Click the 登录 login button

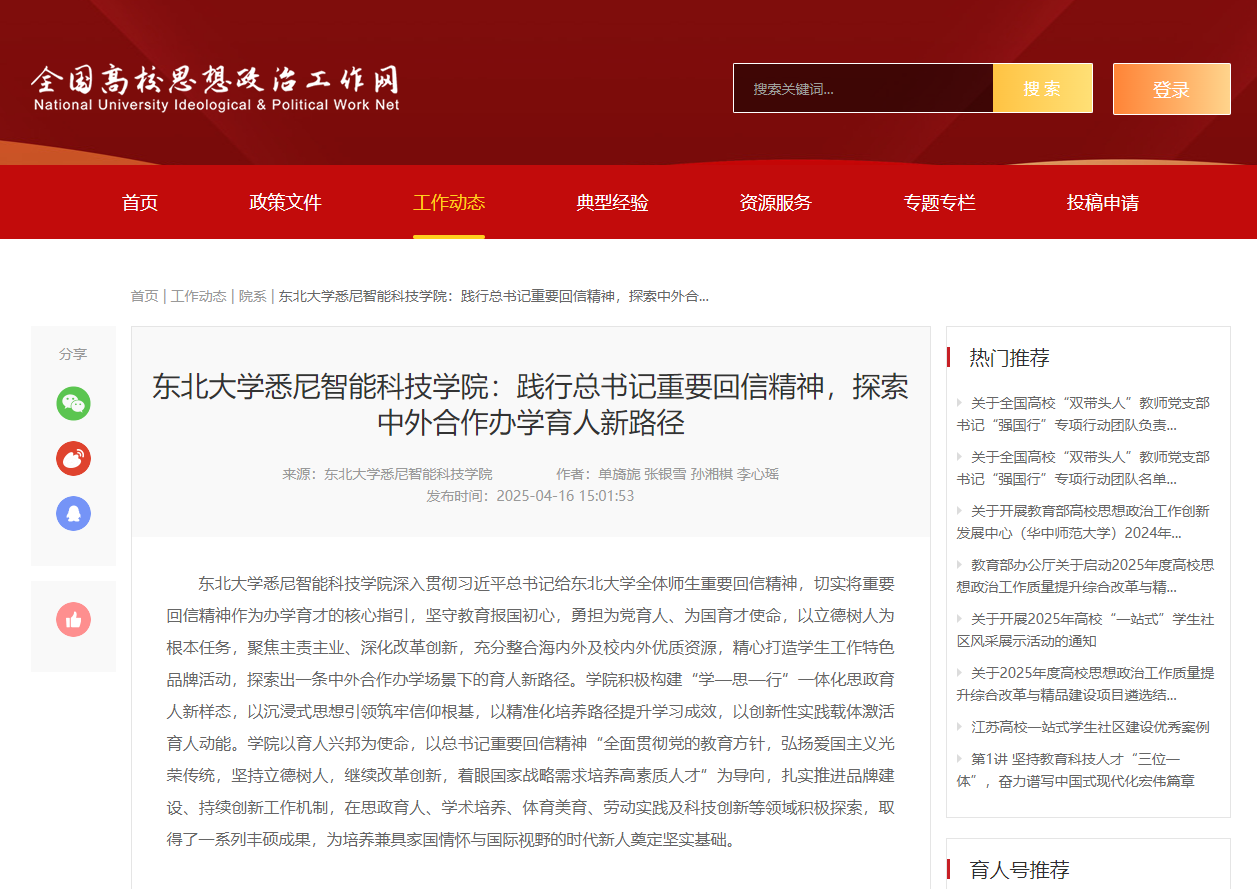[x=1171, y=89]
